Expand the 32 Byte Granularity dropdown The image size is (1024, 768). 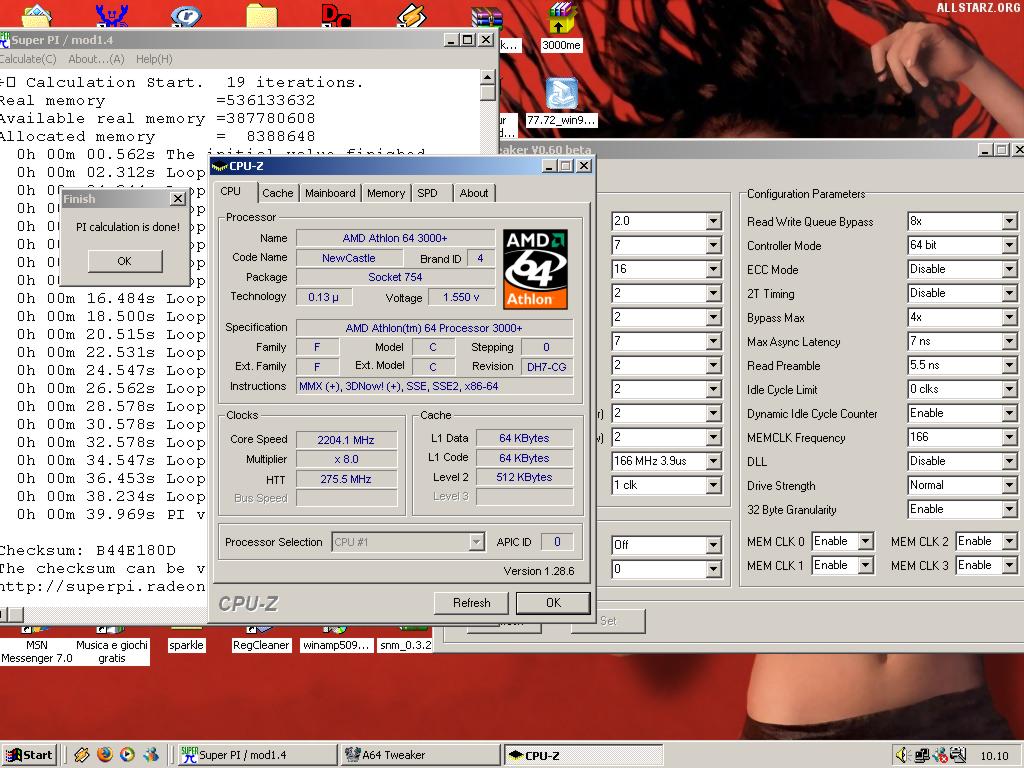coord(1009,509)
